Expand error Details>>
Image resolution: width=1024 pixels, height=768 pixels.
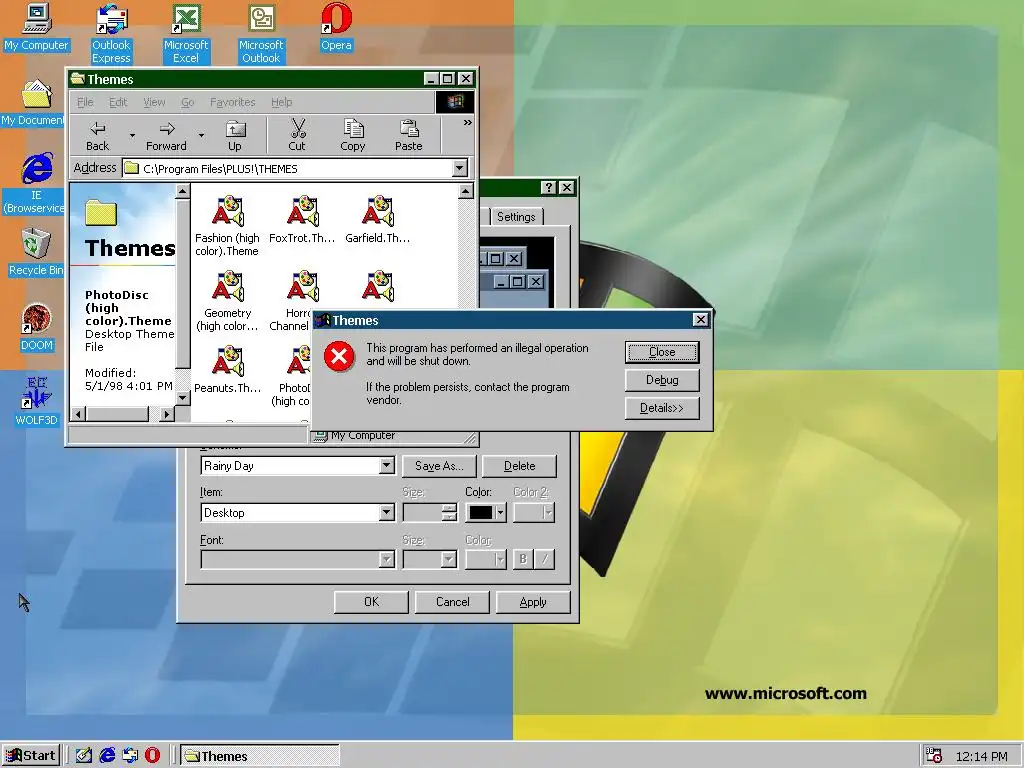tap(662, 408)
